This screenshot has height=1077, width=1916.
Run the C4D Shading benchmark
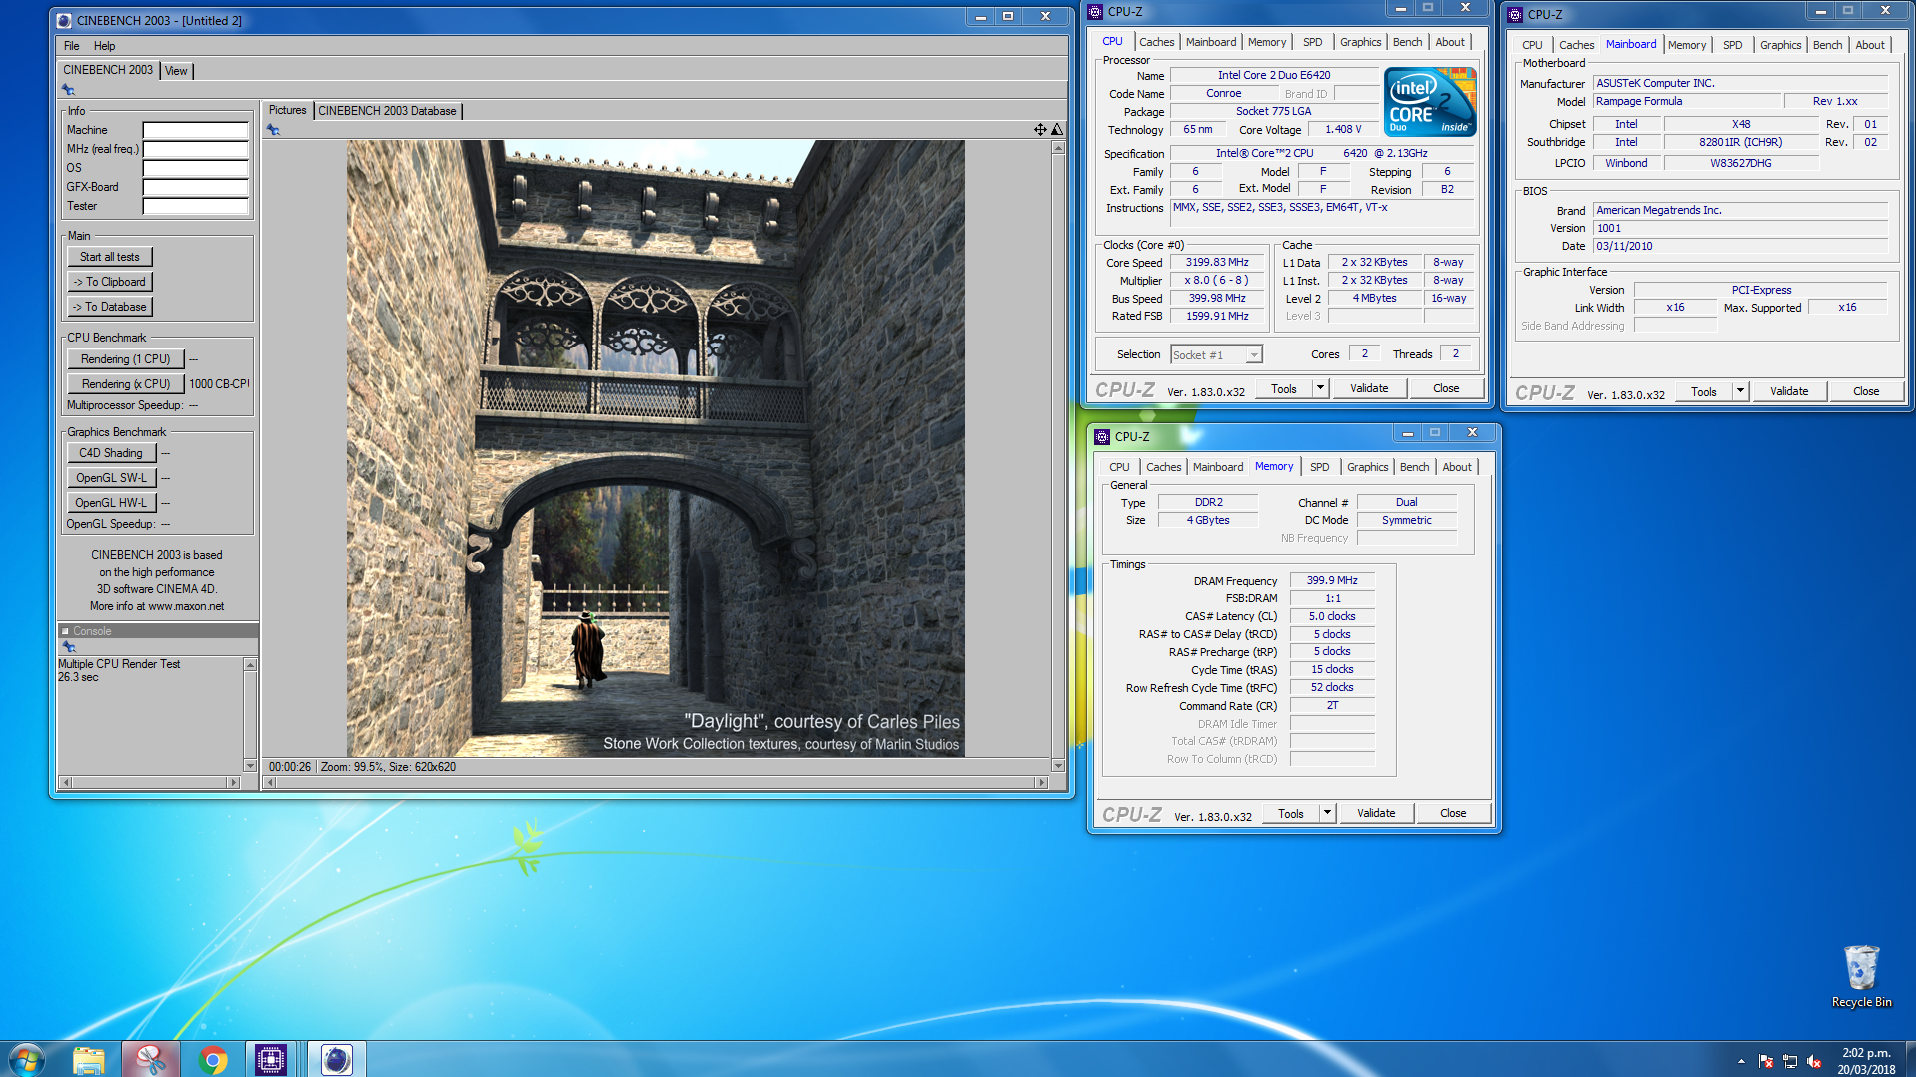[111, 453]
